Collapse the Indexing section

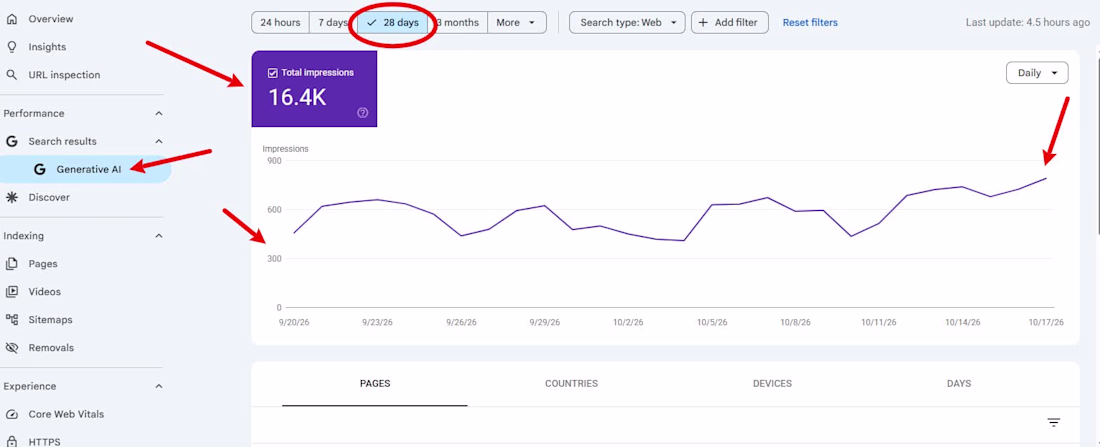(x=159, y=236)
